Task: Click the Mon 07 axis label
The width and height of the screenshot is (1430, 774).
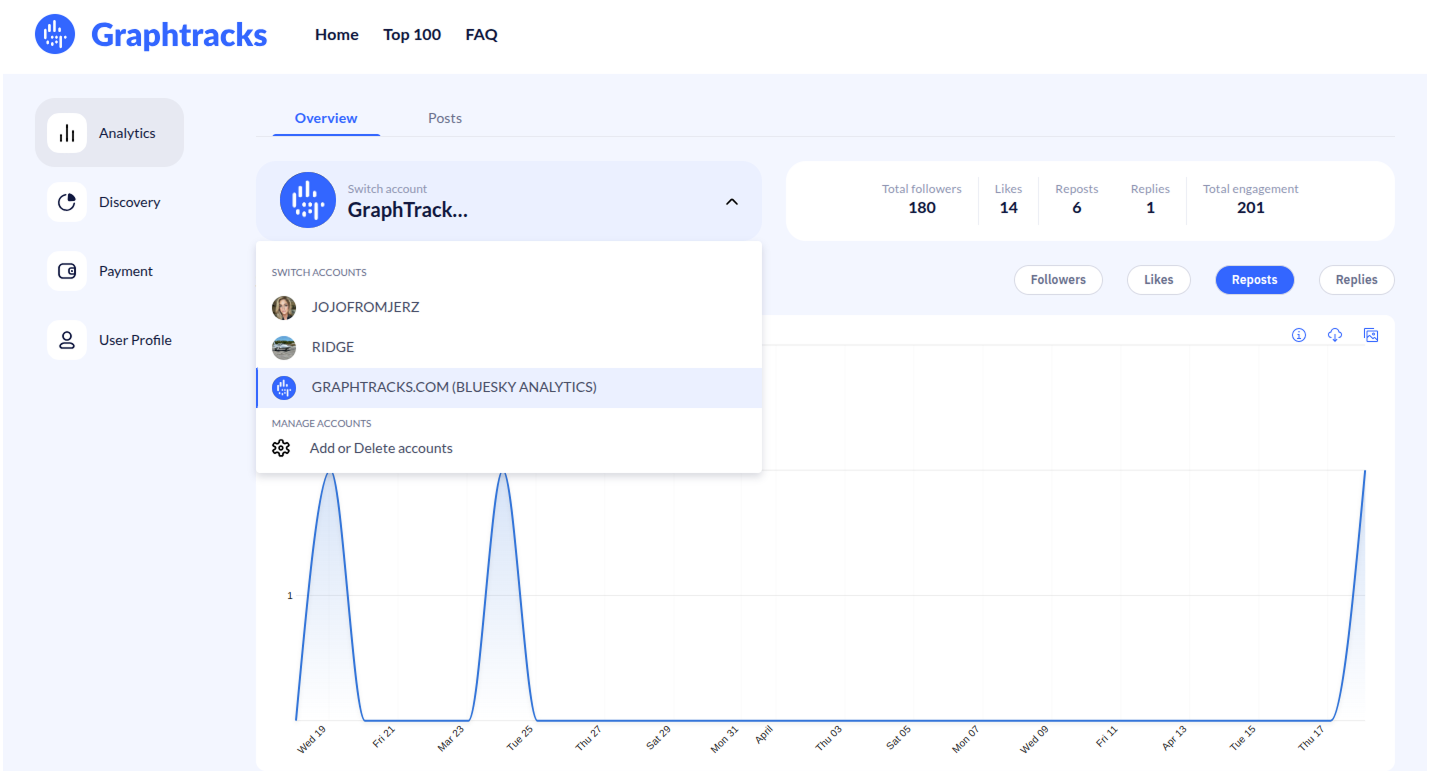Action: (x=966, y=740)
